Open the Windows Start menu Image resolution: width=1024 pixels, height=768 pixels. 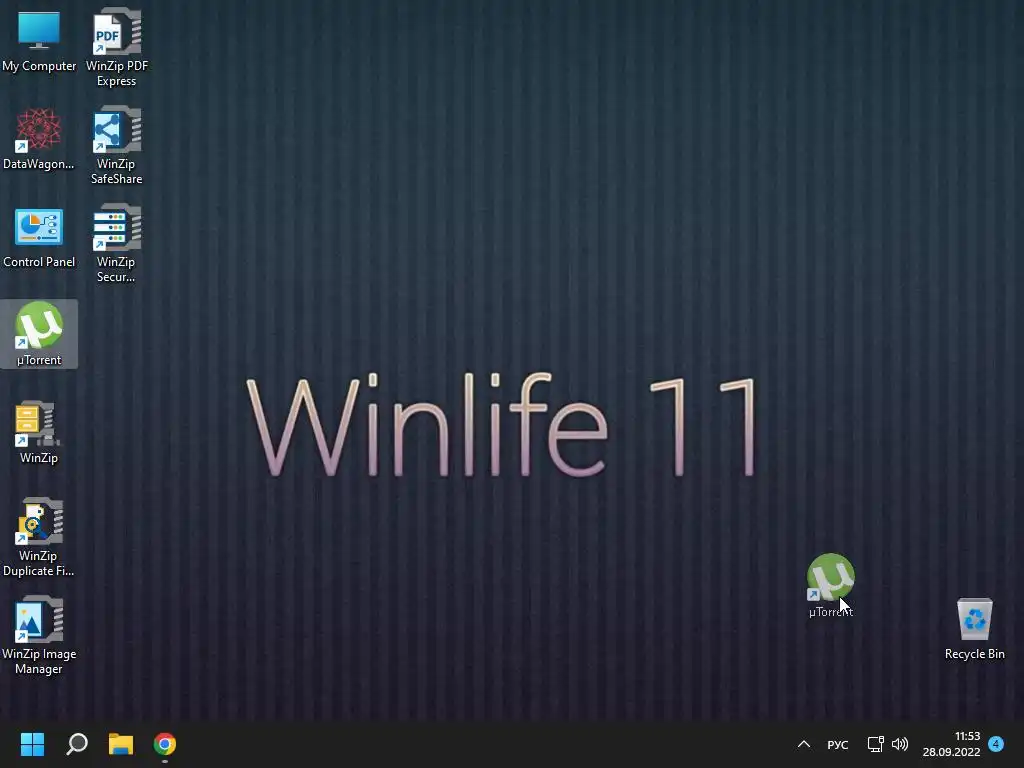32,744
